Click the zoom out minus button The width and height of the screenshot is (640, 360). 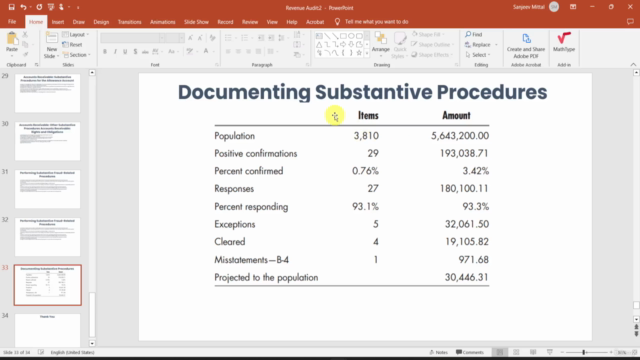(562, 352)
